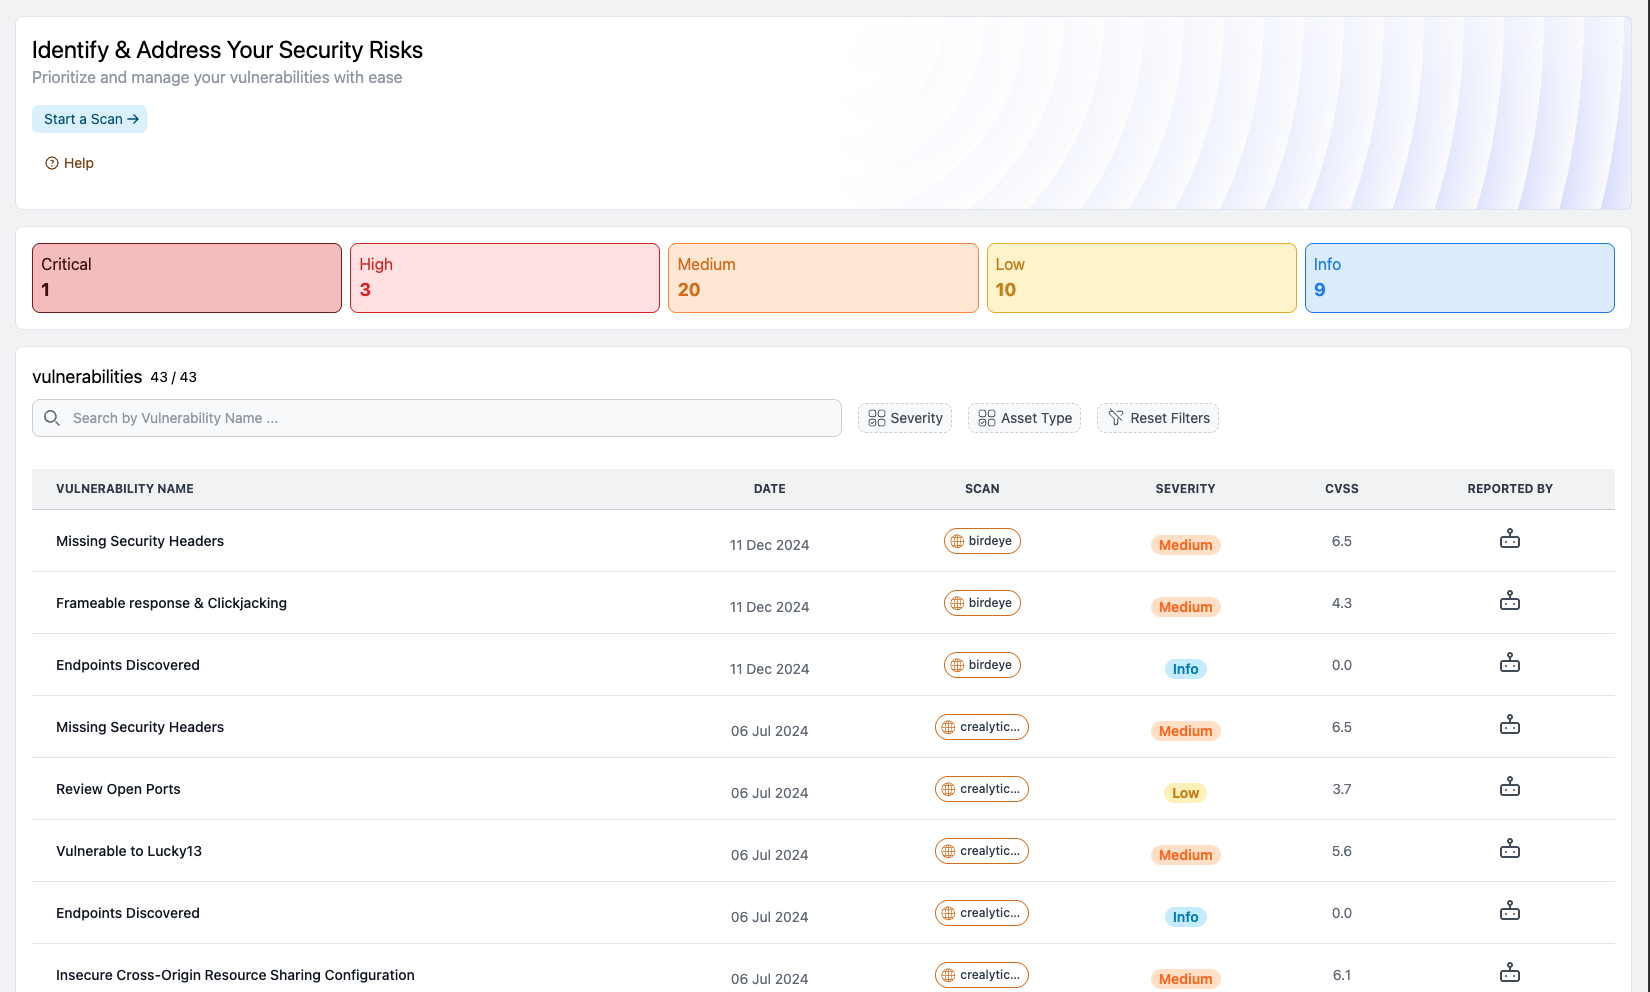
Task: Click the funnel icon on Reset Filters
Action: (1116, 418)
